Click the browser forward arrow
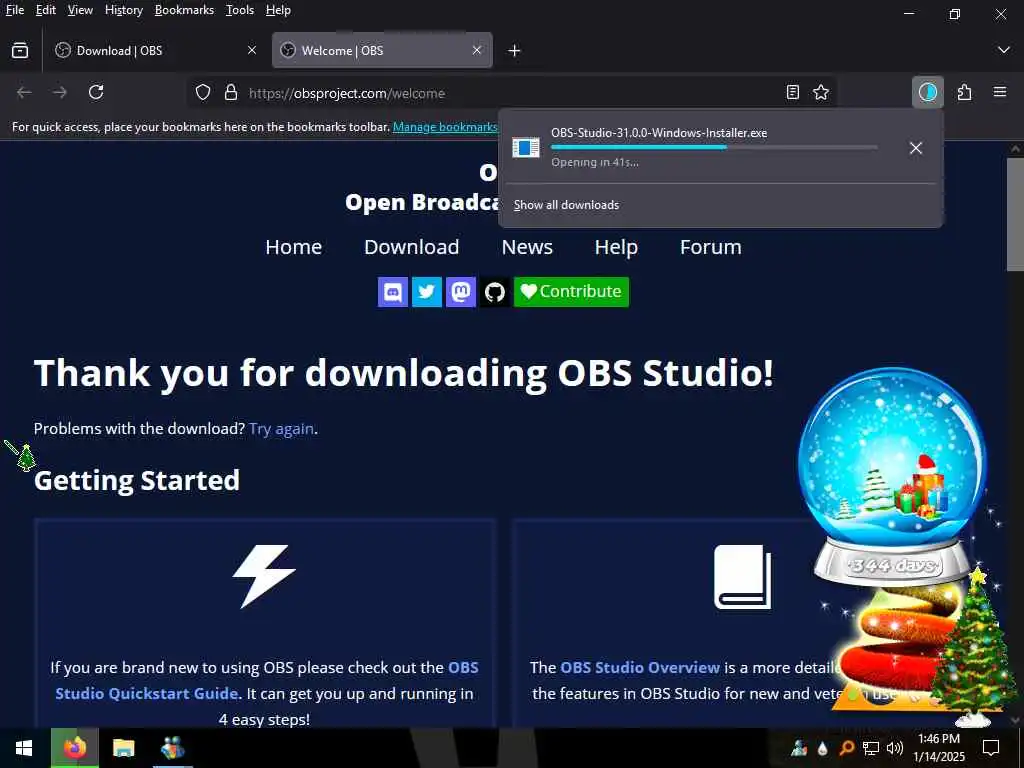This screenshot has width=1024, height=768. (x=60, y=93)
